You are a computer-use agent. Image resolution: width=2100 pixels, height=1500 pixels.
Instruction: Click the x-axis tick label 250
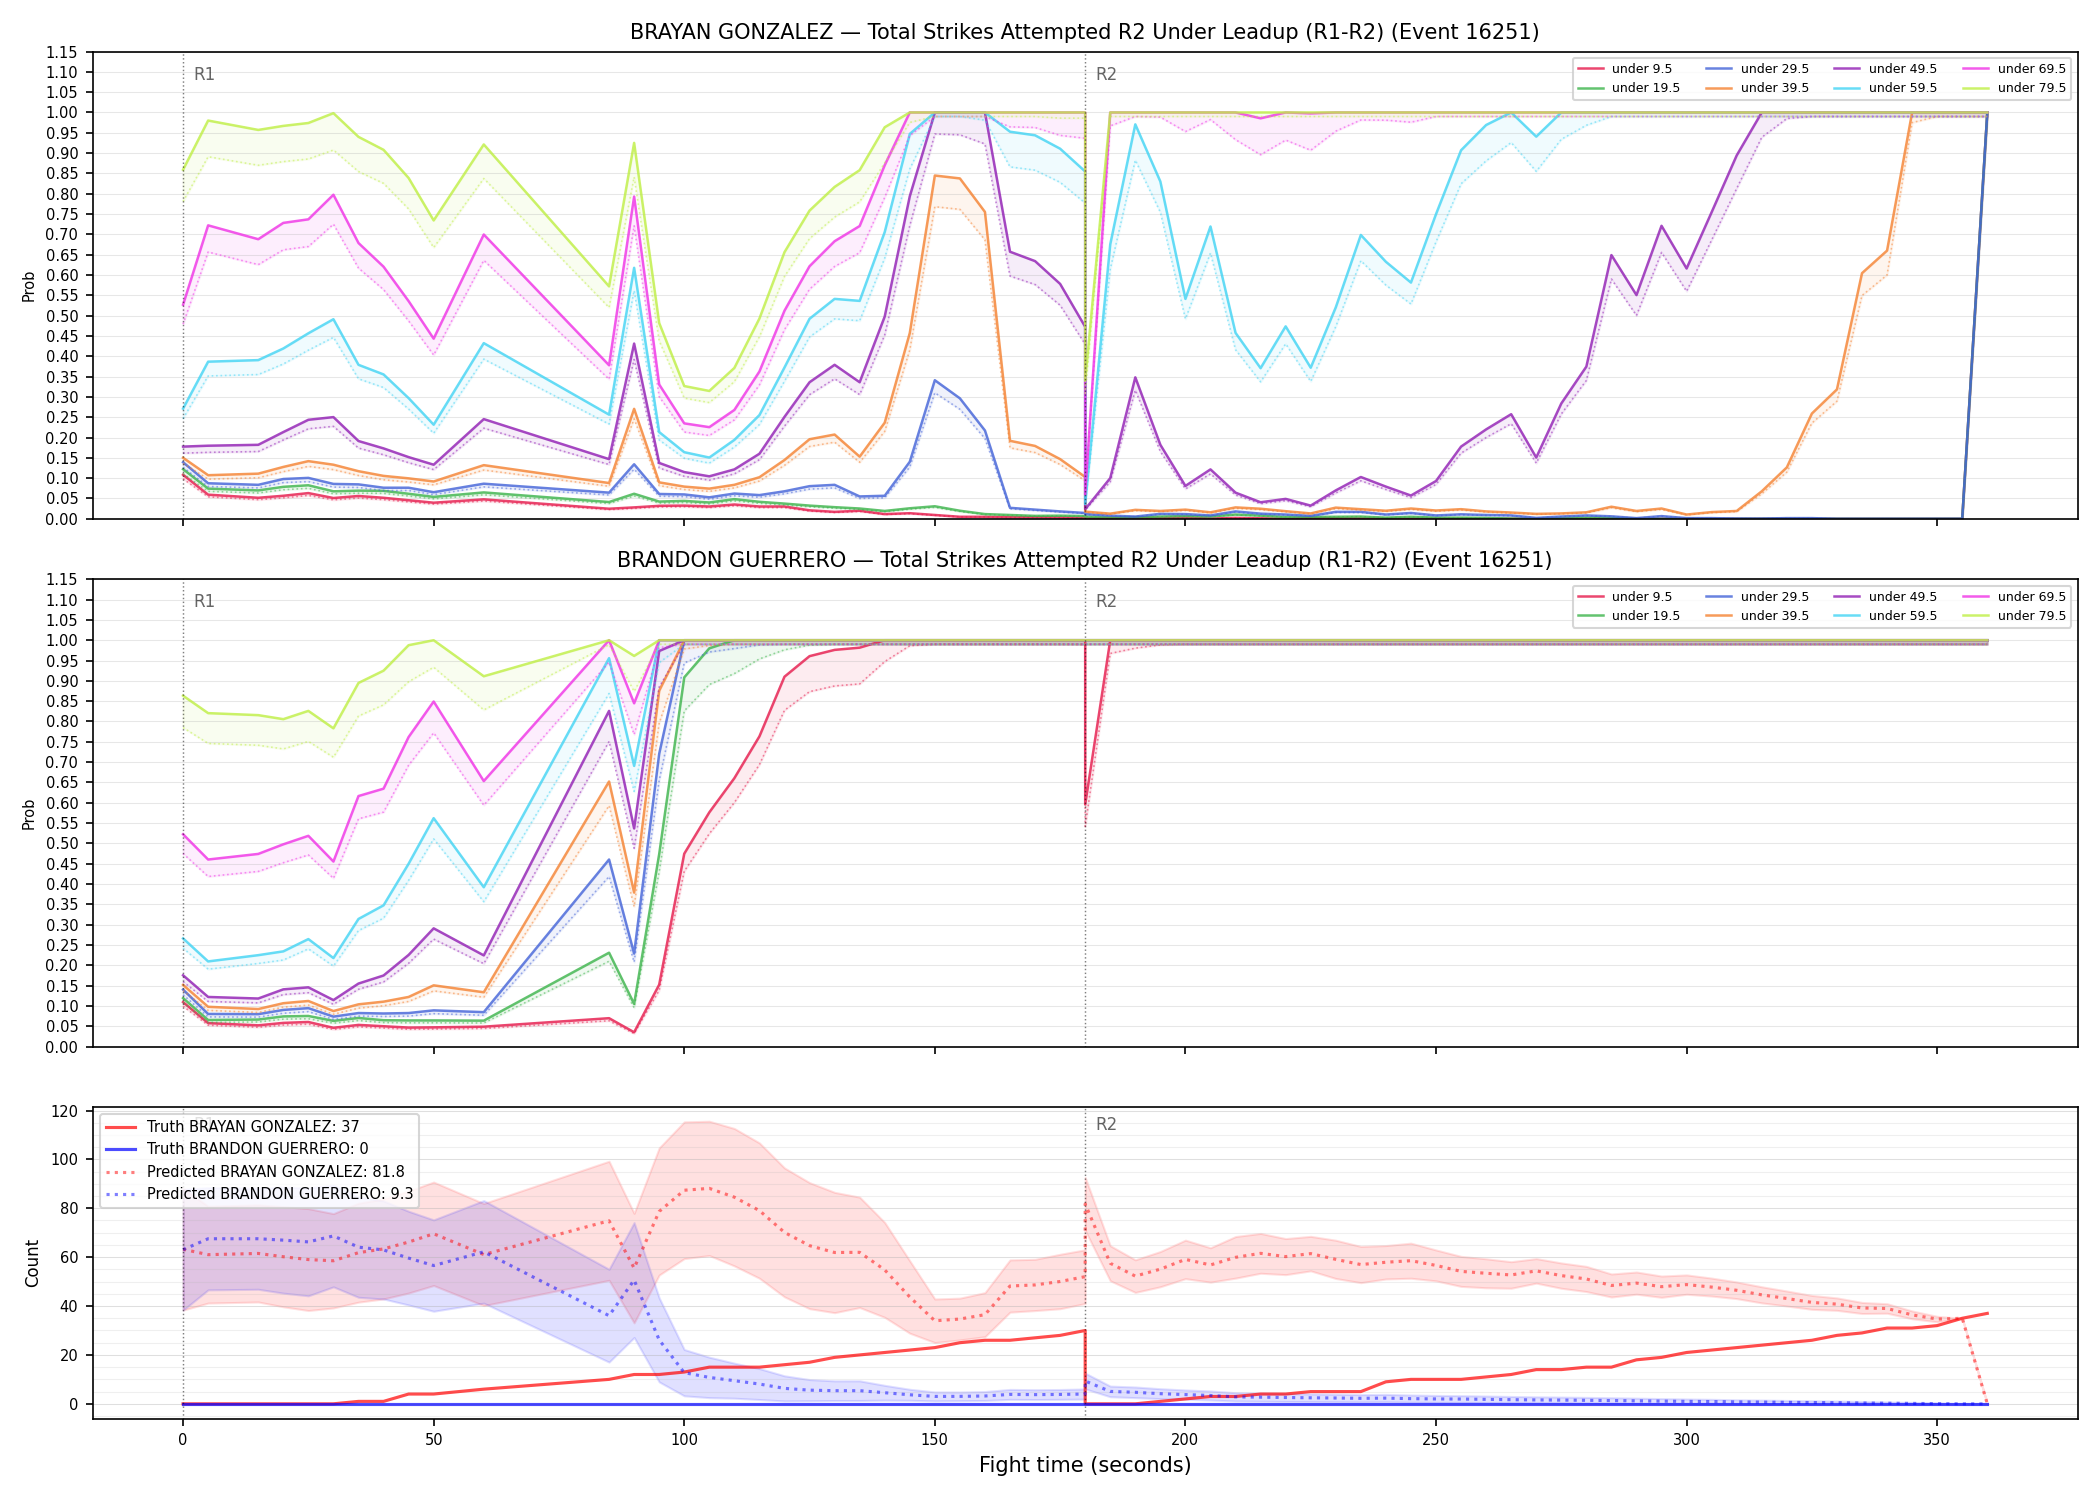pyautogui.click(x=1436, y=1440)
